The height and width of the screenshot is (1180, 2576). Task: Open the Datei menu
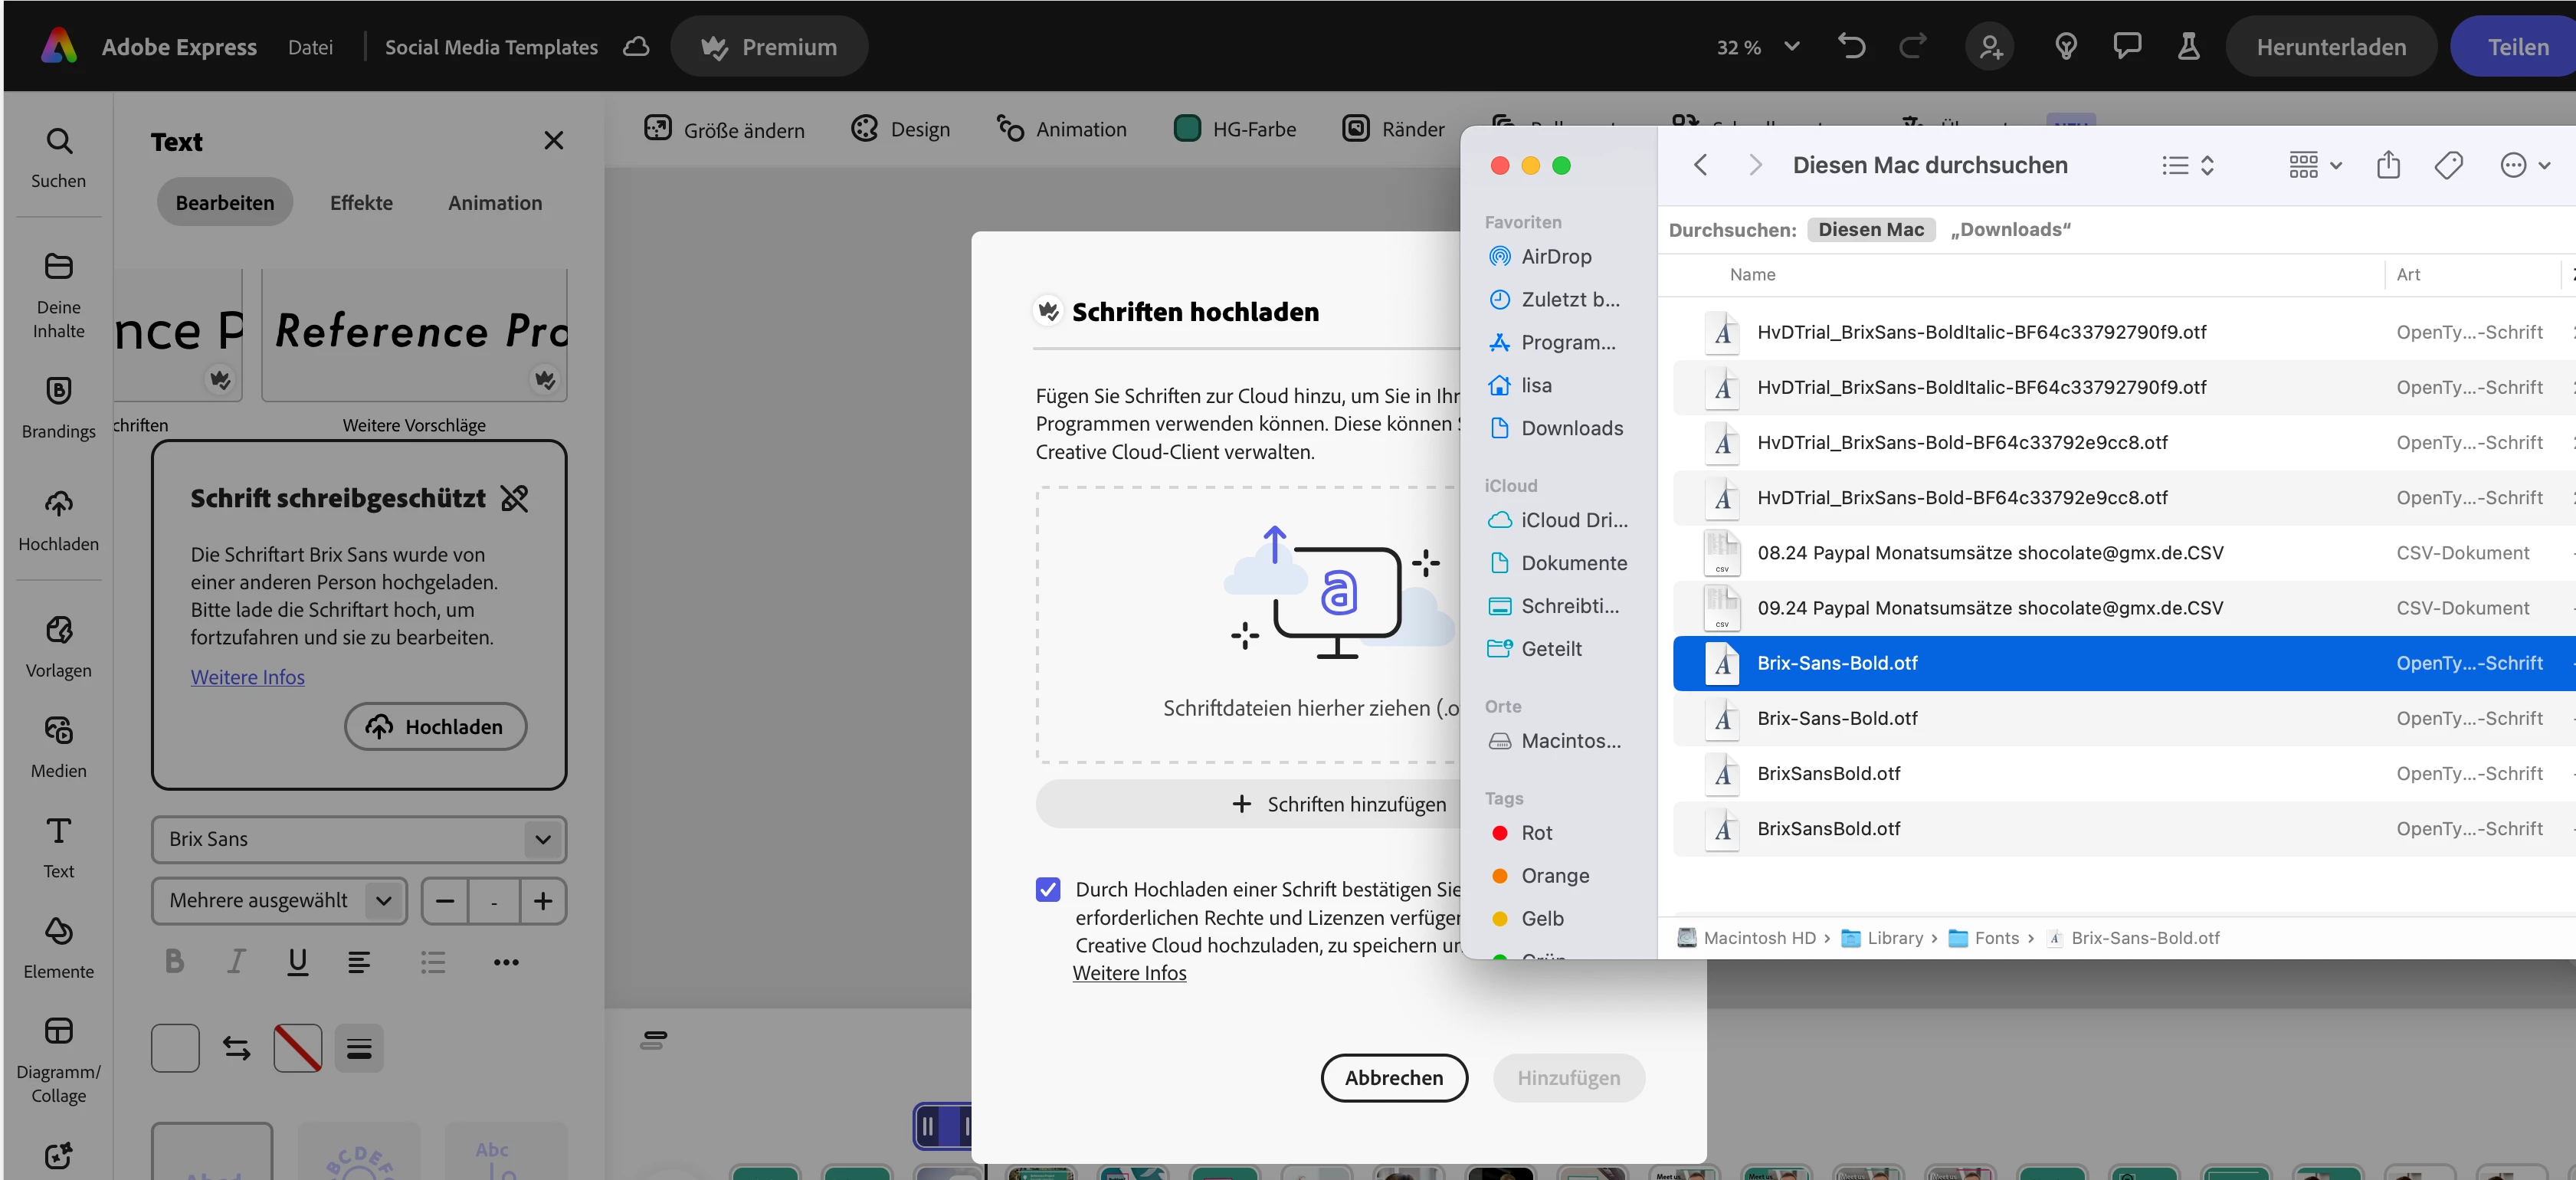(310, 47)
